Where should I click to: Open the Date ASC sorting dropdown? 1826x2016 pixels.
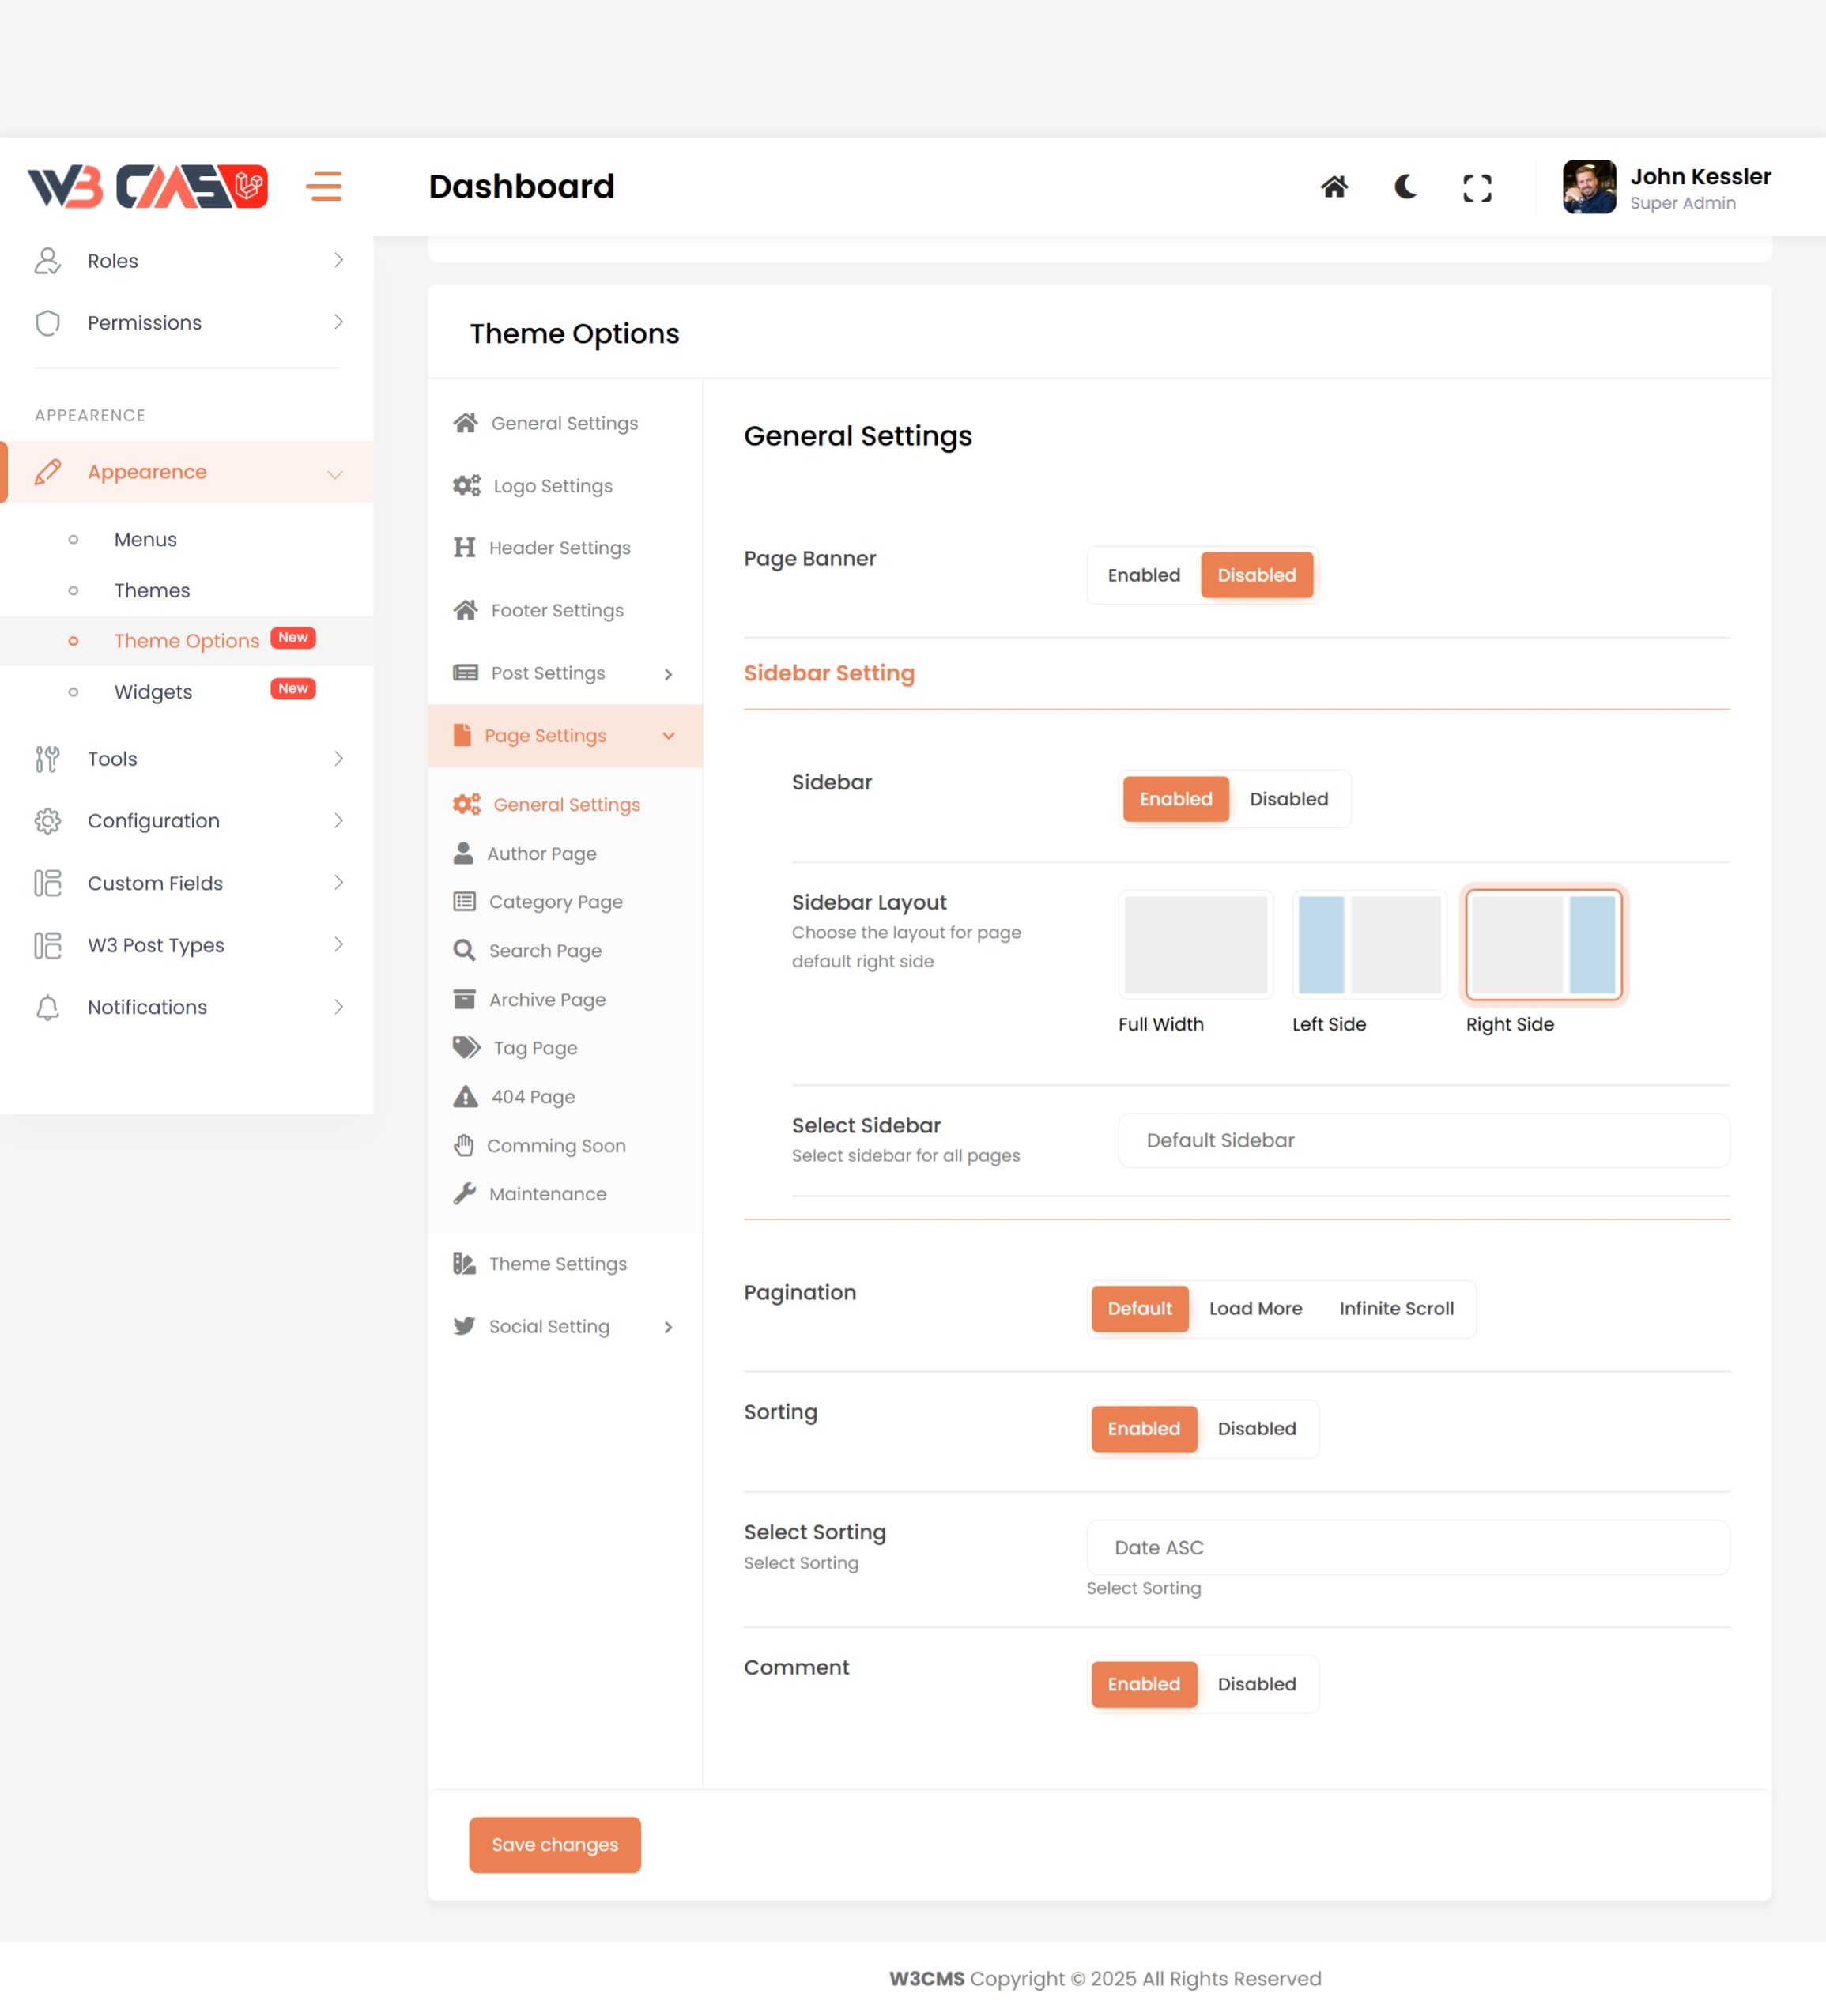pos(1407,1548)
